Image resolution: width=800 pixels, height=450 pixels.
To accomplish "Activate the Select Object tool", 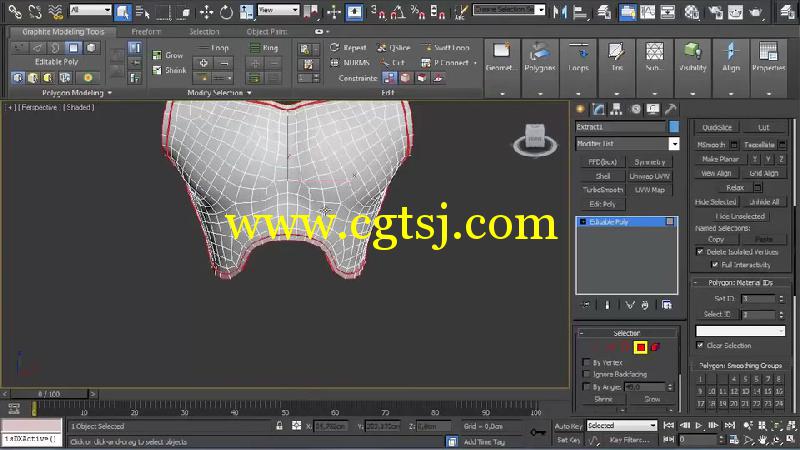I will tap(122, 11).
